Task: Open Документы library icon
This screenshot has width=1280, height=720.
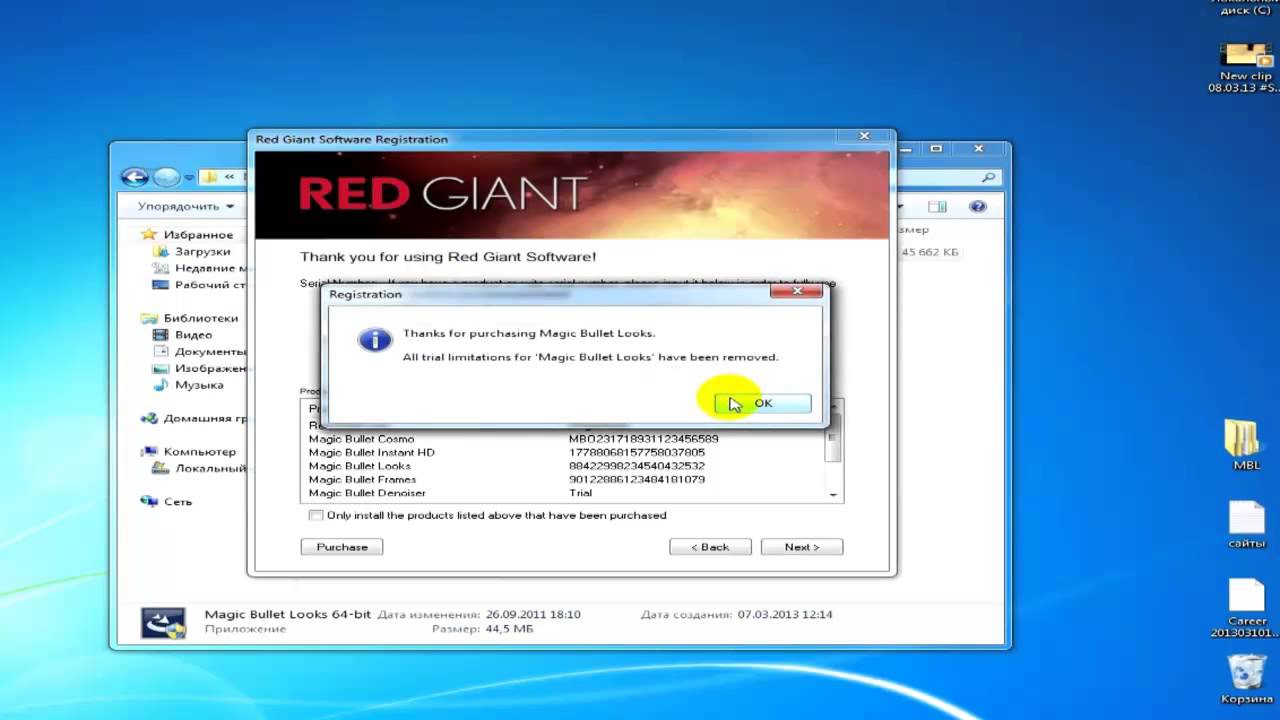Action: coord(160,352)
